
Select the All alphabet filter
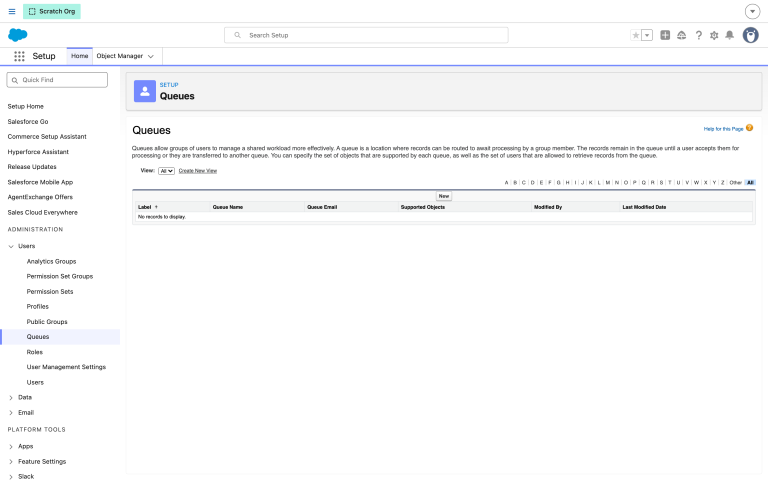coord(750,183)
